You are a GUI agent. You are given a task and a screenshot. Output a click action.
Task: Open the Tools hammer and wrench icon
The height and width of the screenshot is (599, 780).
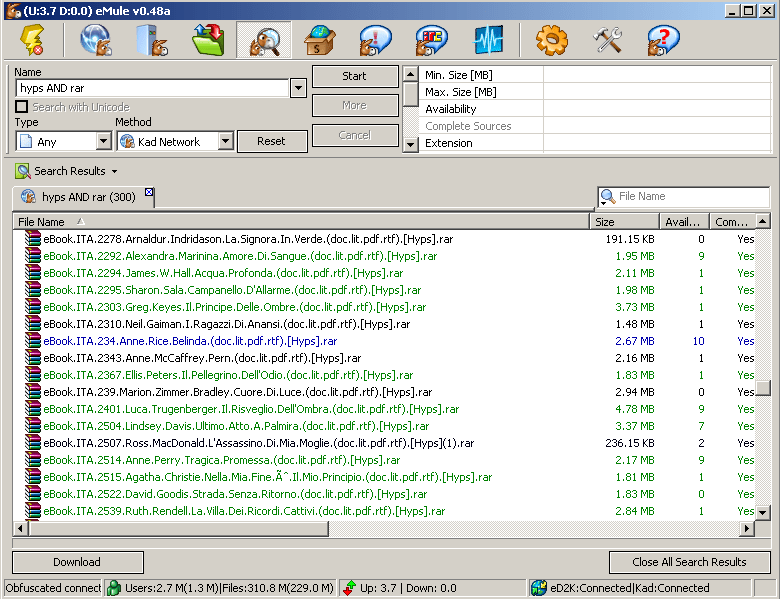coord(607,40)
